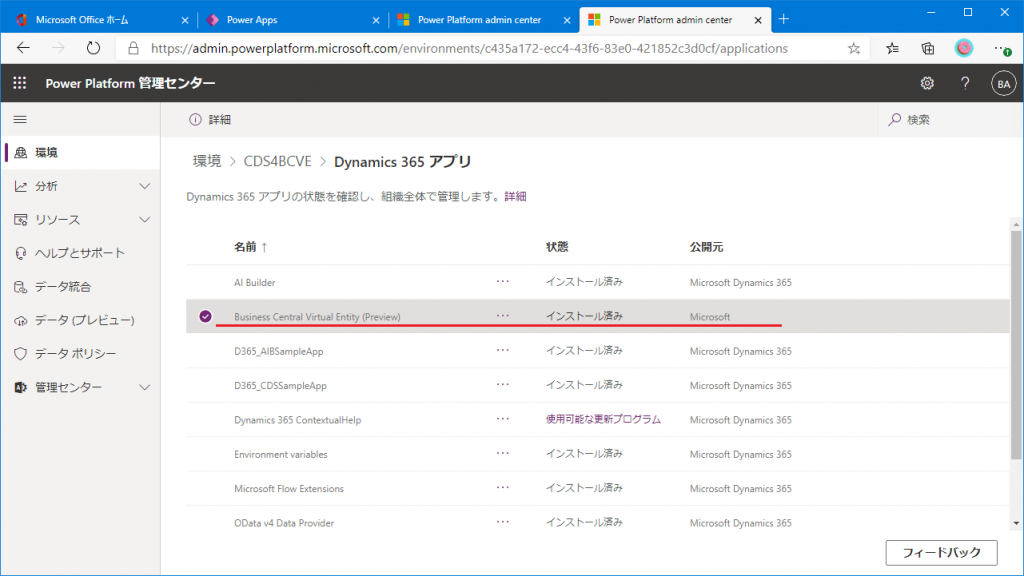1024x576 pixels.
Task: Click the 検索 search field
Action: 950,120
